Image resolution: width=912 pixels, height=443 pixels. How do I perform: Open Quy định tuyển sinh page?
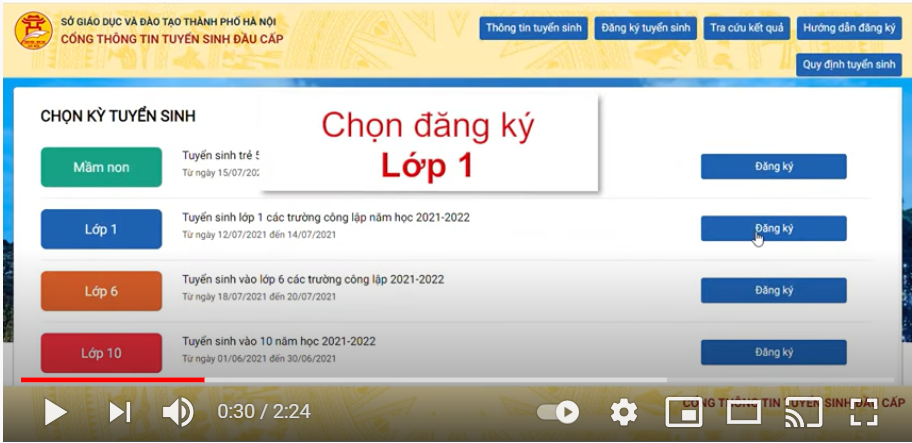coord(849,65)
